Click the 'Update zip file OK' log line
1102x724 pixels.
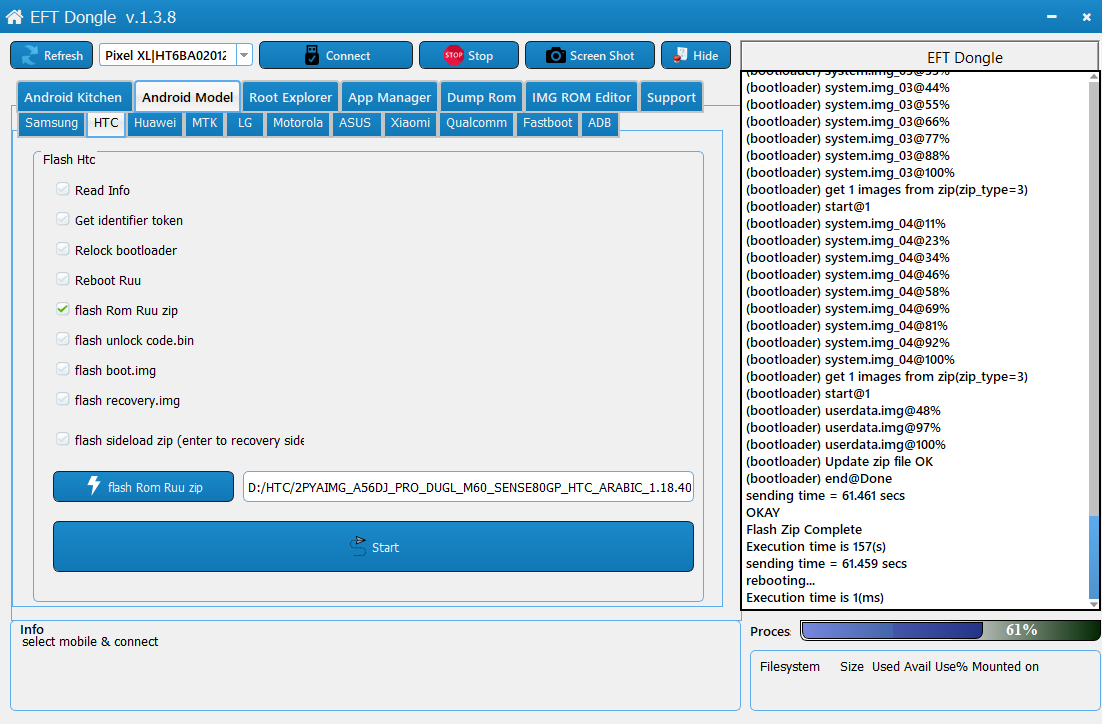(x=839, y=461)
